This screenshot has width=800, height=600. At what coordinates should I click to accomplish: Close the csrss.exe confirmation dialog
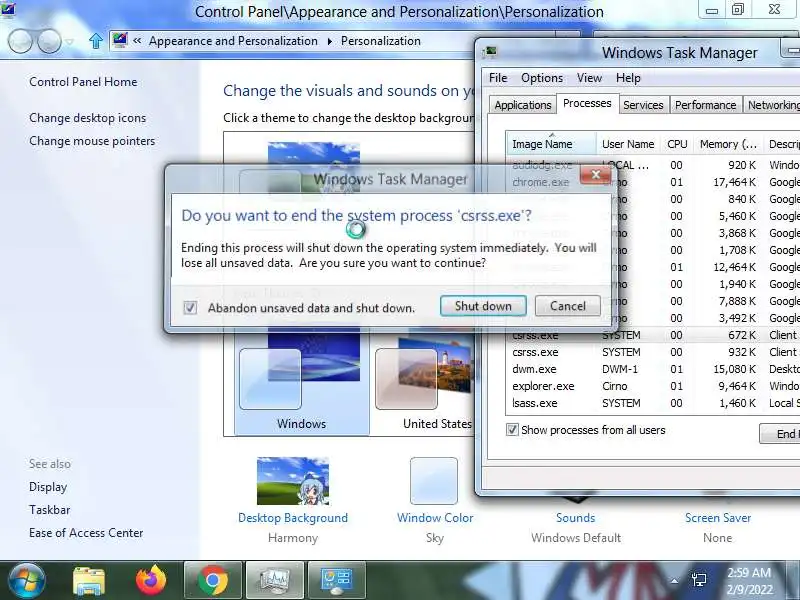tap(595, 175)
